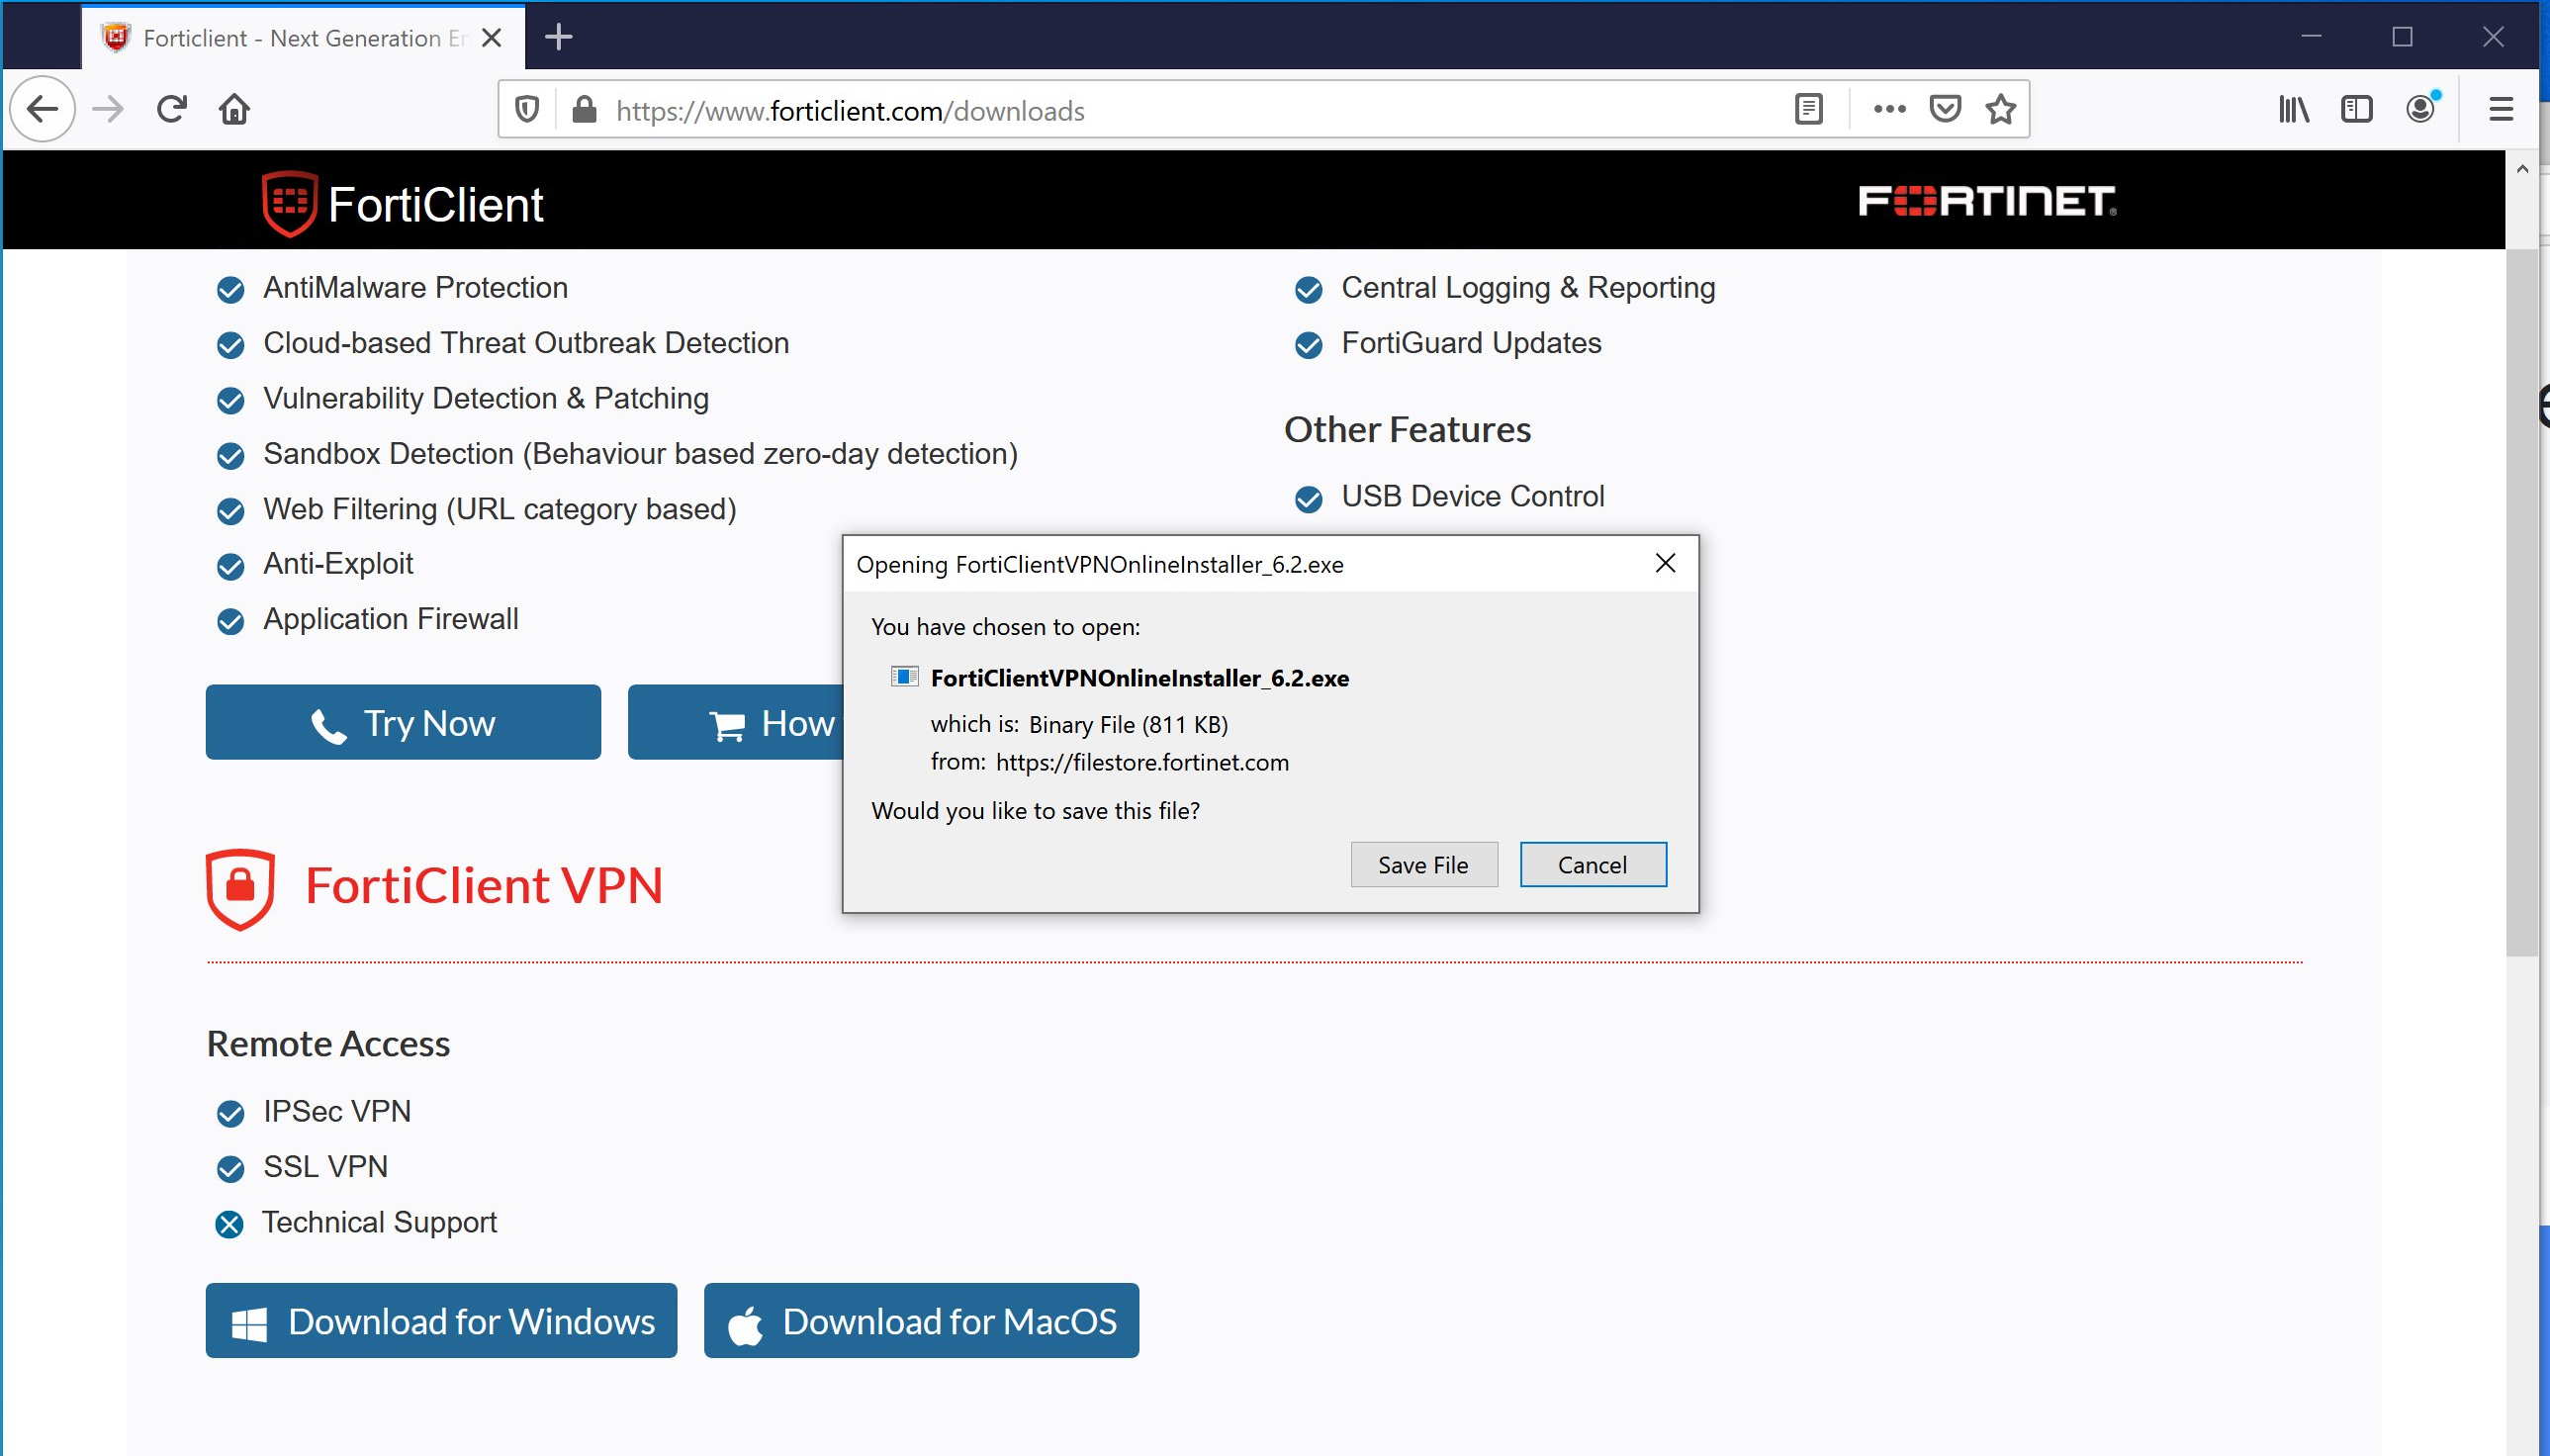Close the Opening installer dialog
Image resolution: width=2550 pixels, height=1456 pixels.
tap(1665, 563)
